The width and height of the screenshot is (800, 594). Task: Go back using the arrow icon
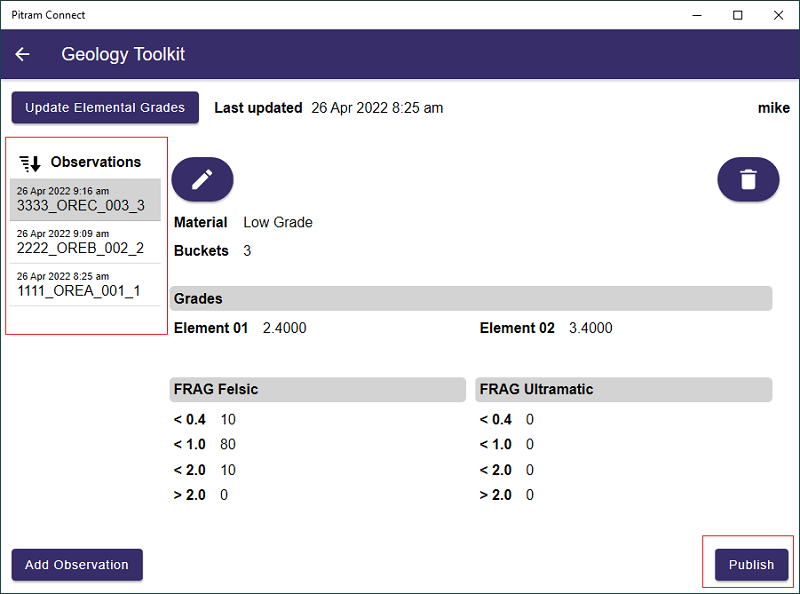22,54
